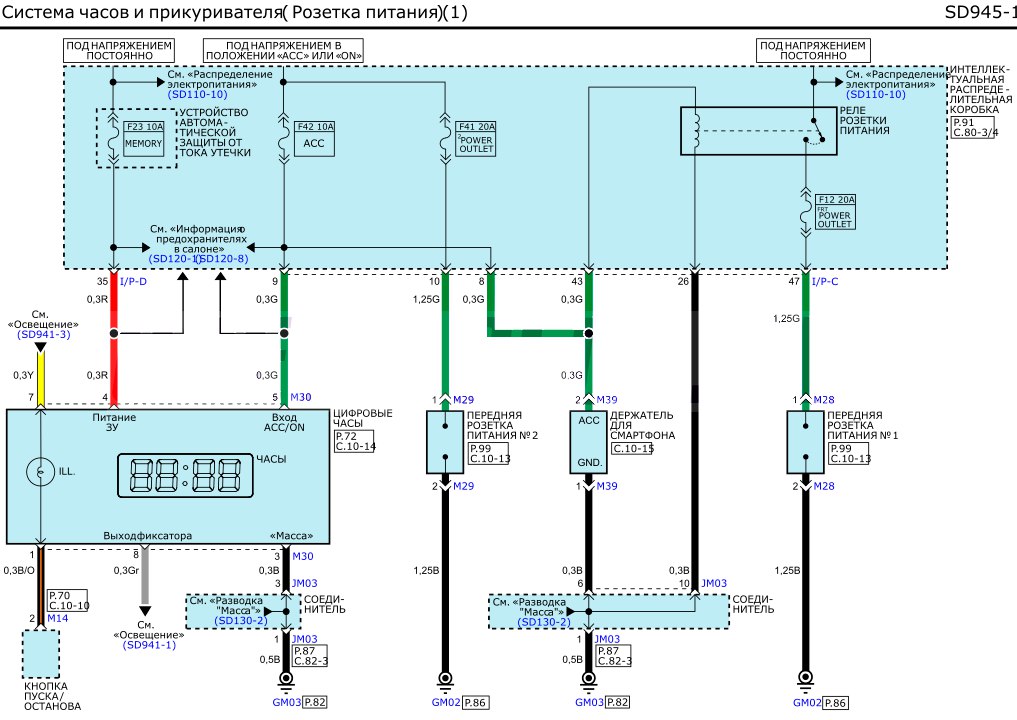Click the ILL. lamp symbol in clock

[42, 470]
